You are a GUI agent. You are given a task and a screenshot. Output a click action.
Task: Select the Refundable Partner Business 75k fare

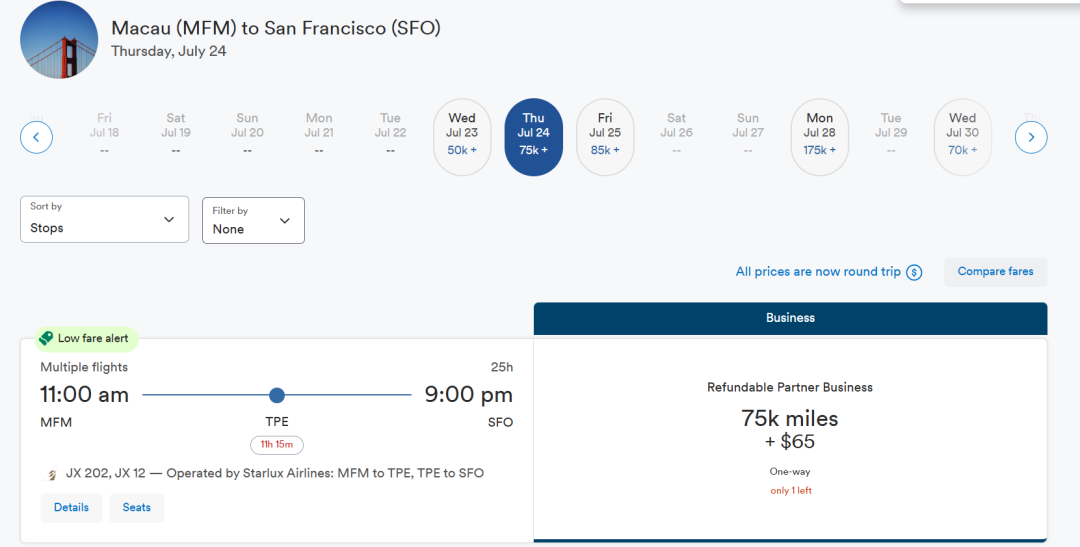(790, 430)
